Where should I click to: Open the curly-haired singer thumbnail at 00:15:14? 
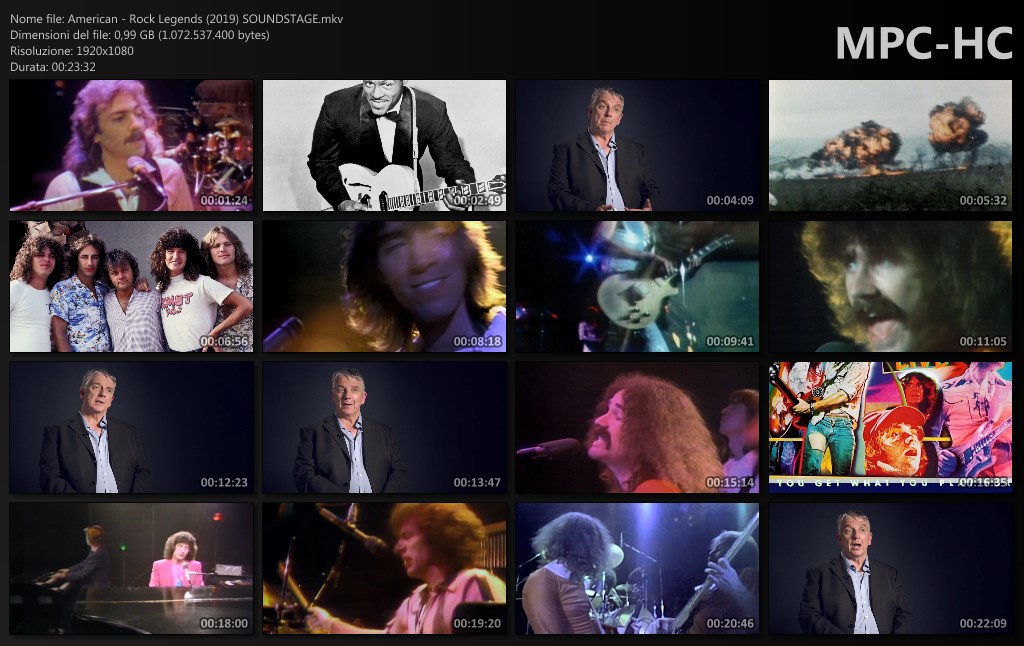(637, 428)
